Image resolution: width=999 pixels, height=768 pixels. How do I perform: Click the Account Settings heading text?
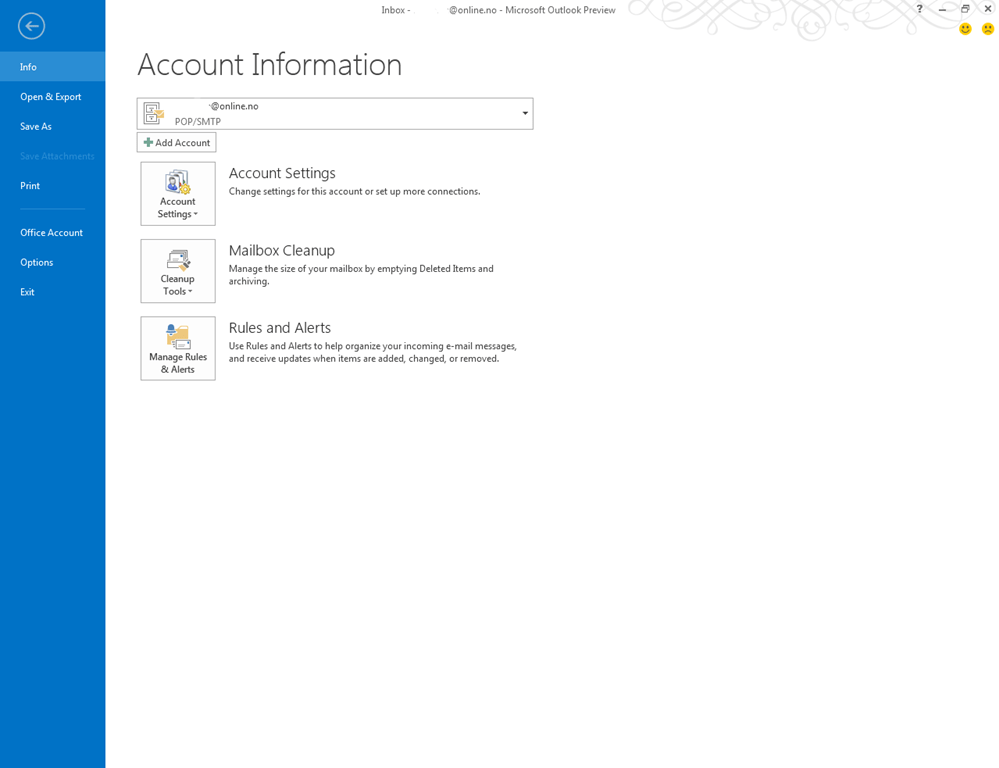coord(282,173)
